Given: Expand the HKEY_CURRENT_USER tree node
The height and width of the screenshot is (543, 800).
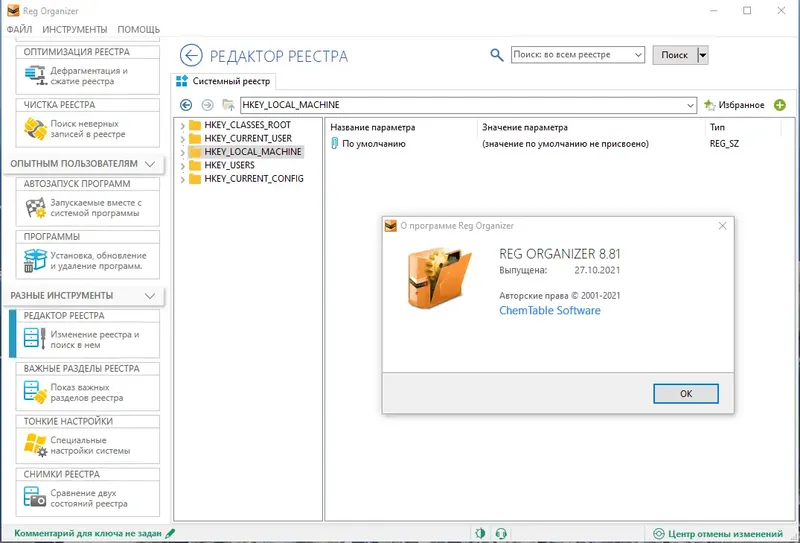Looking at the screenshot, I should (182, 139).
